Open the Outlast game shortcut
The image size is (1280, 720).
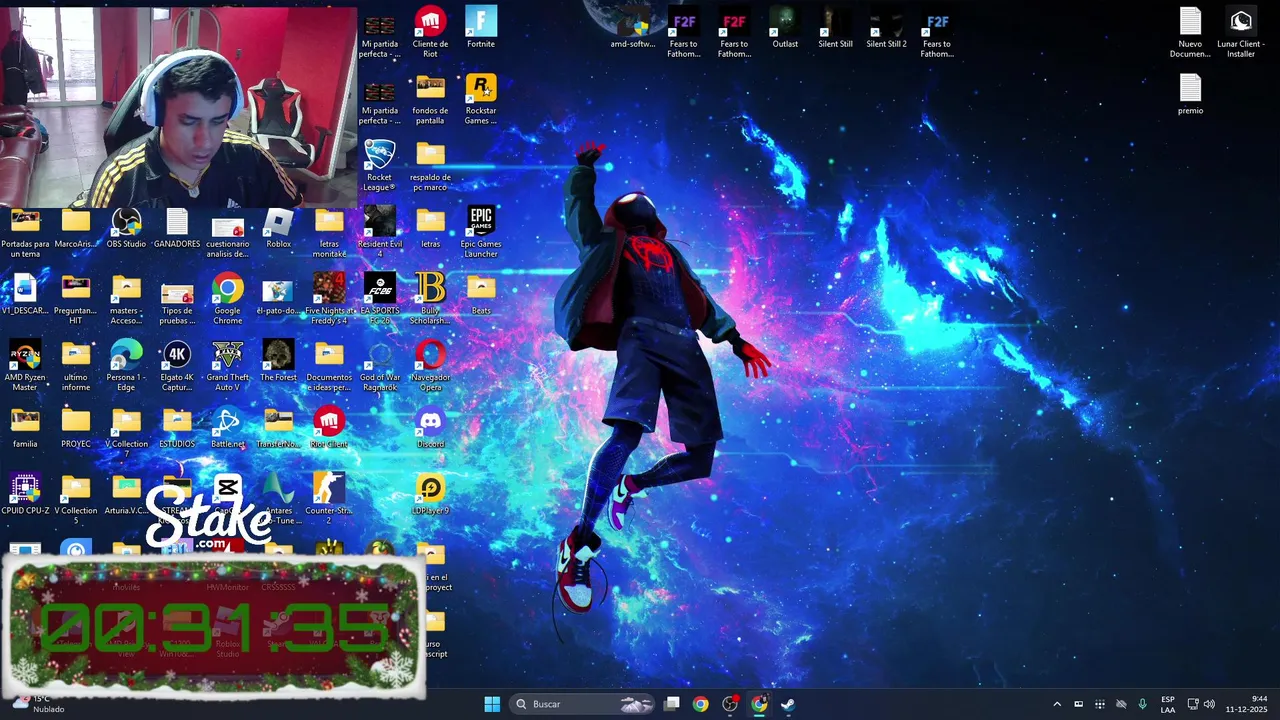click(785, 27)
